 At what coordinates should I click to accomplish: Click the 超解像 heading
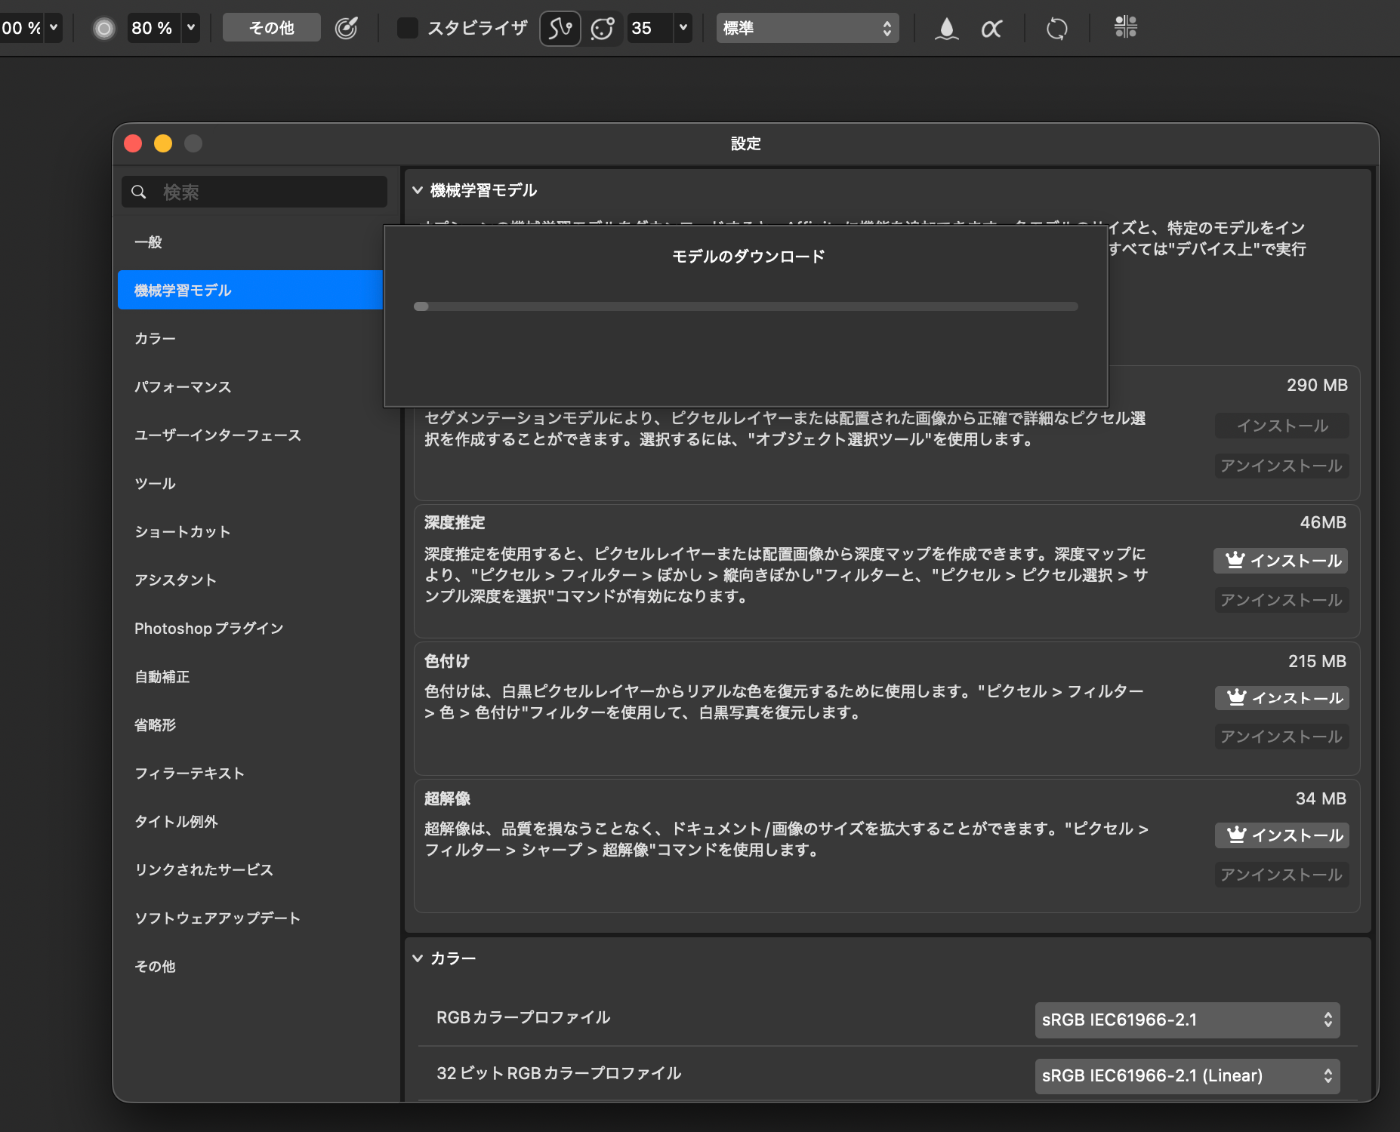pos(447,799)
